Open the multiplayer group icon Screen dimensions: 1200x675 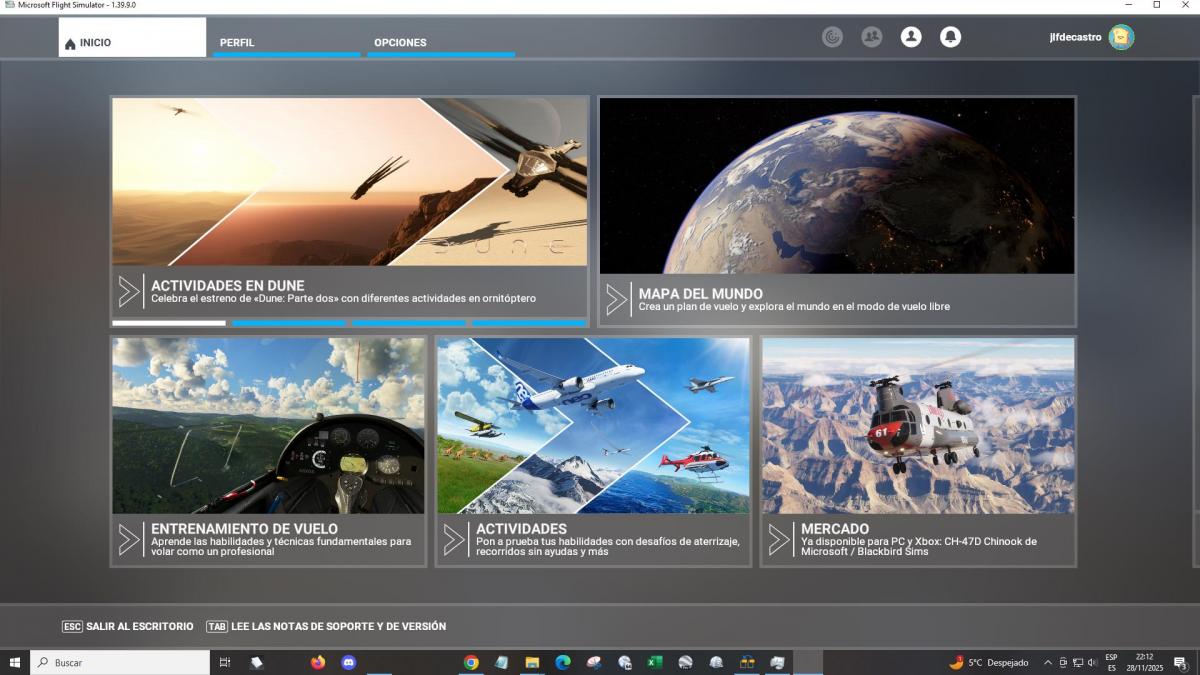872,37
